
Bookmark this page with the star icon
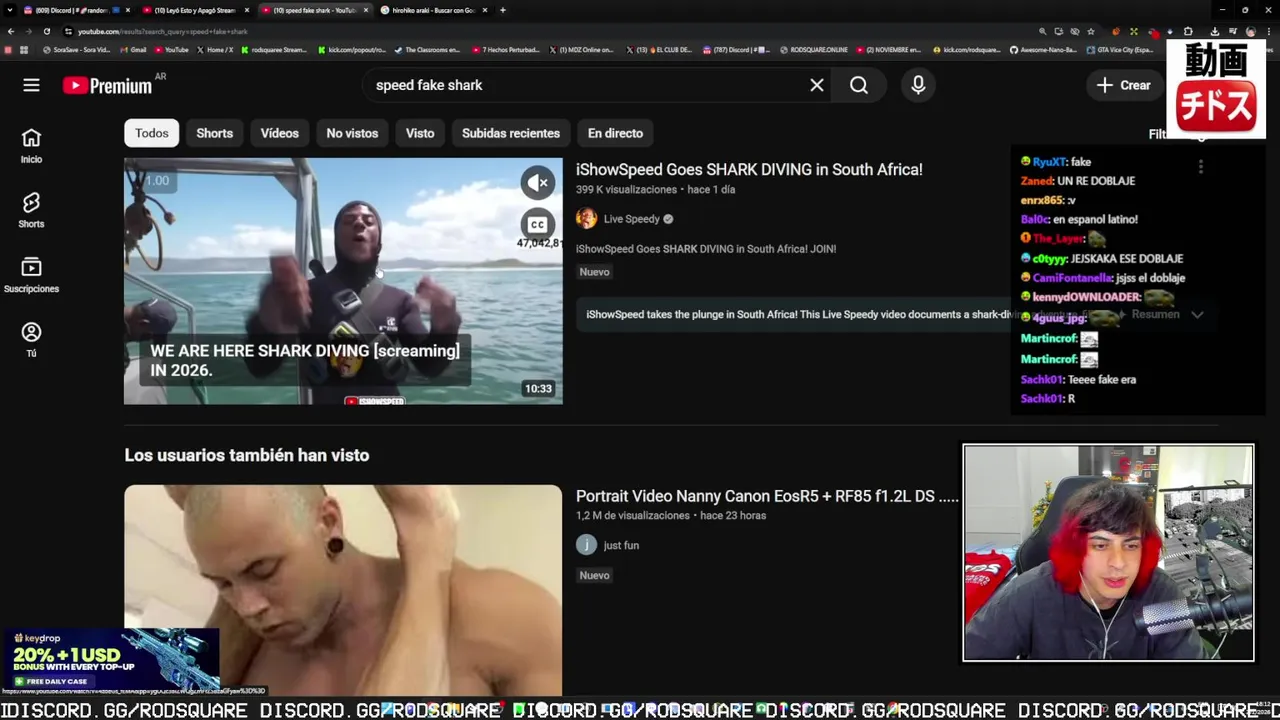(1091, 31)
